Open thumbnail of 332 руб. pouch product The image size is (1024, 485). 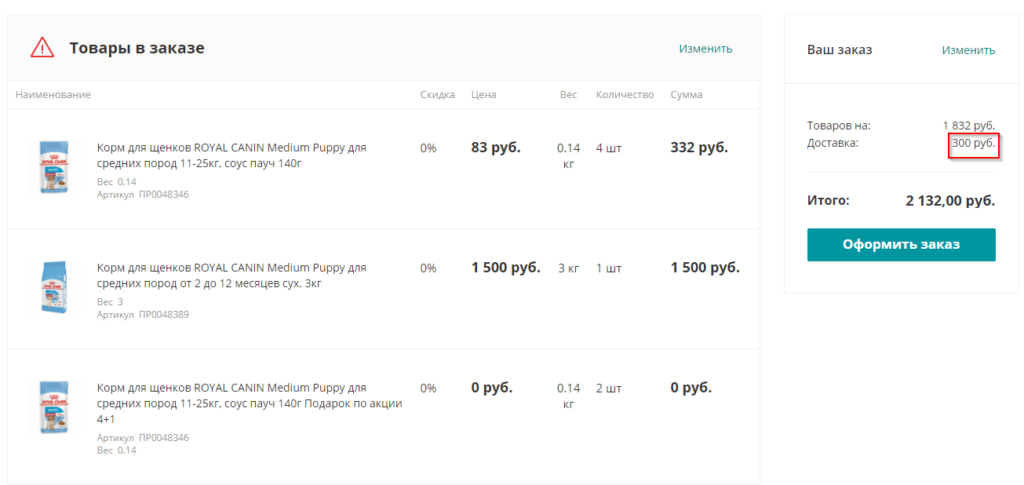coord(53,166)
